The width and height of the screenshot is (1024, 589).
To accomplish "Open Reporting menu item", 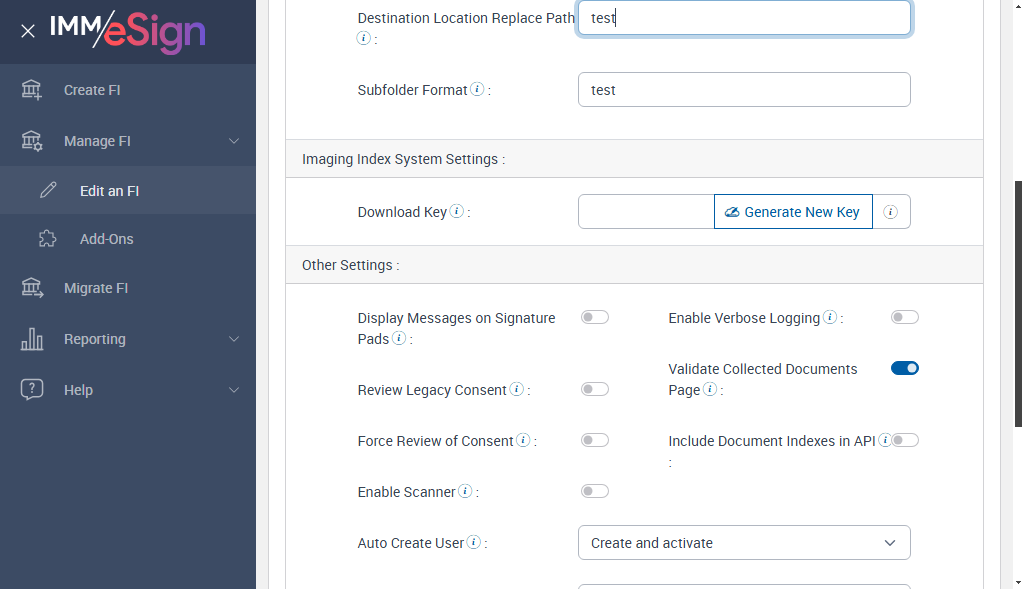I will pyautogui.click(x=128, y=339).
